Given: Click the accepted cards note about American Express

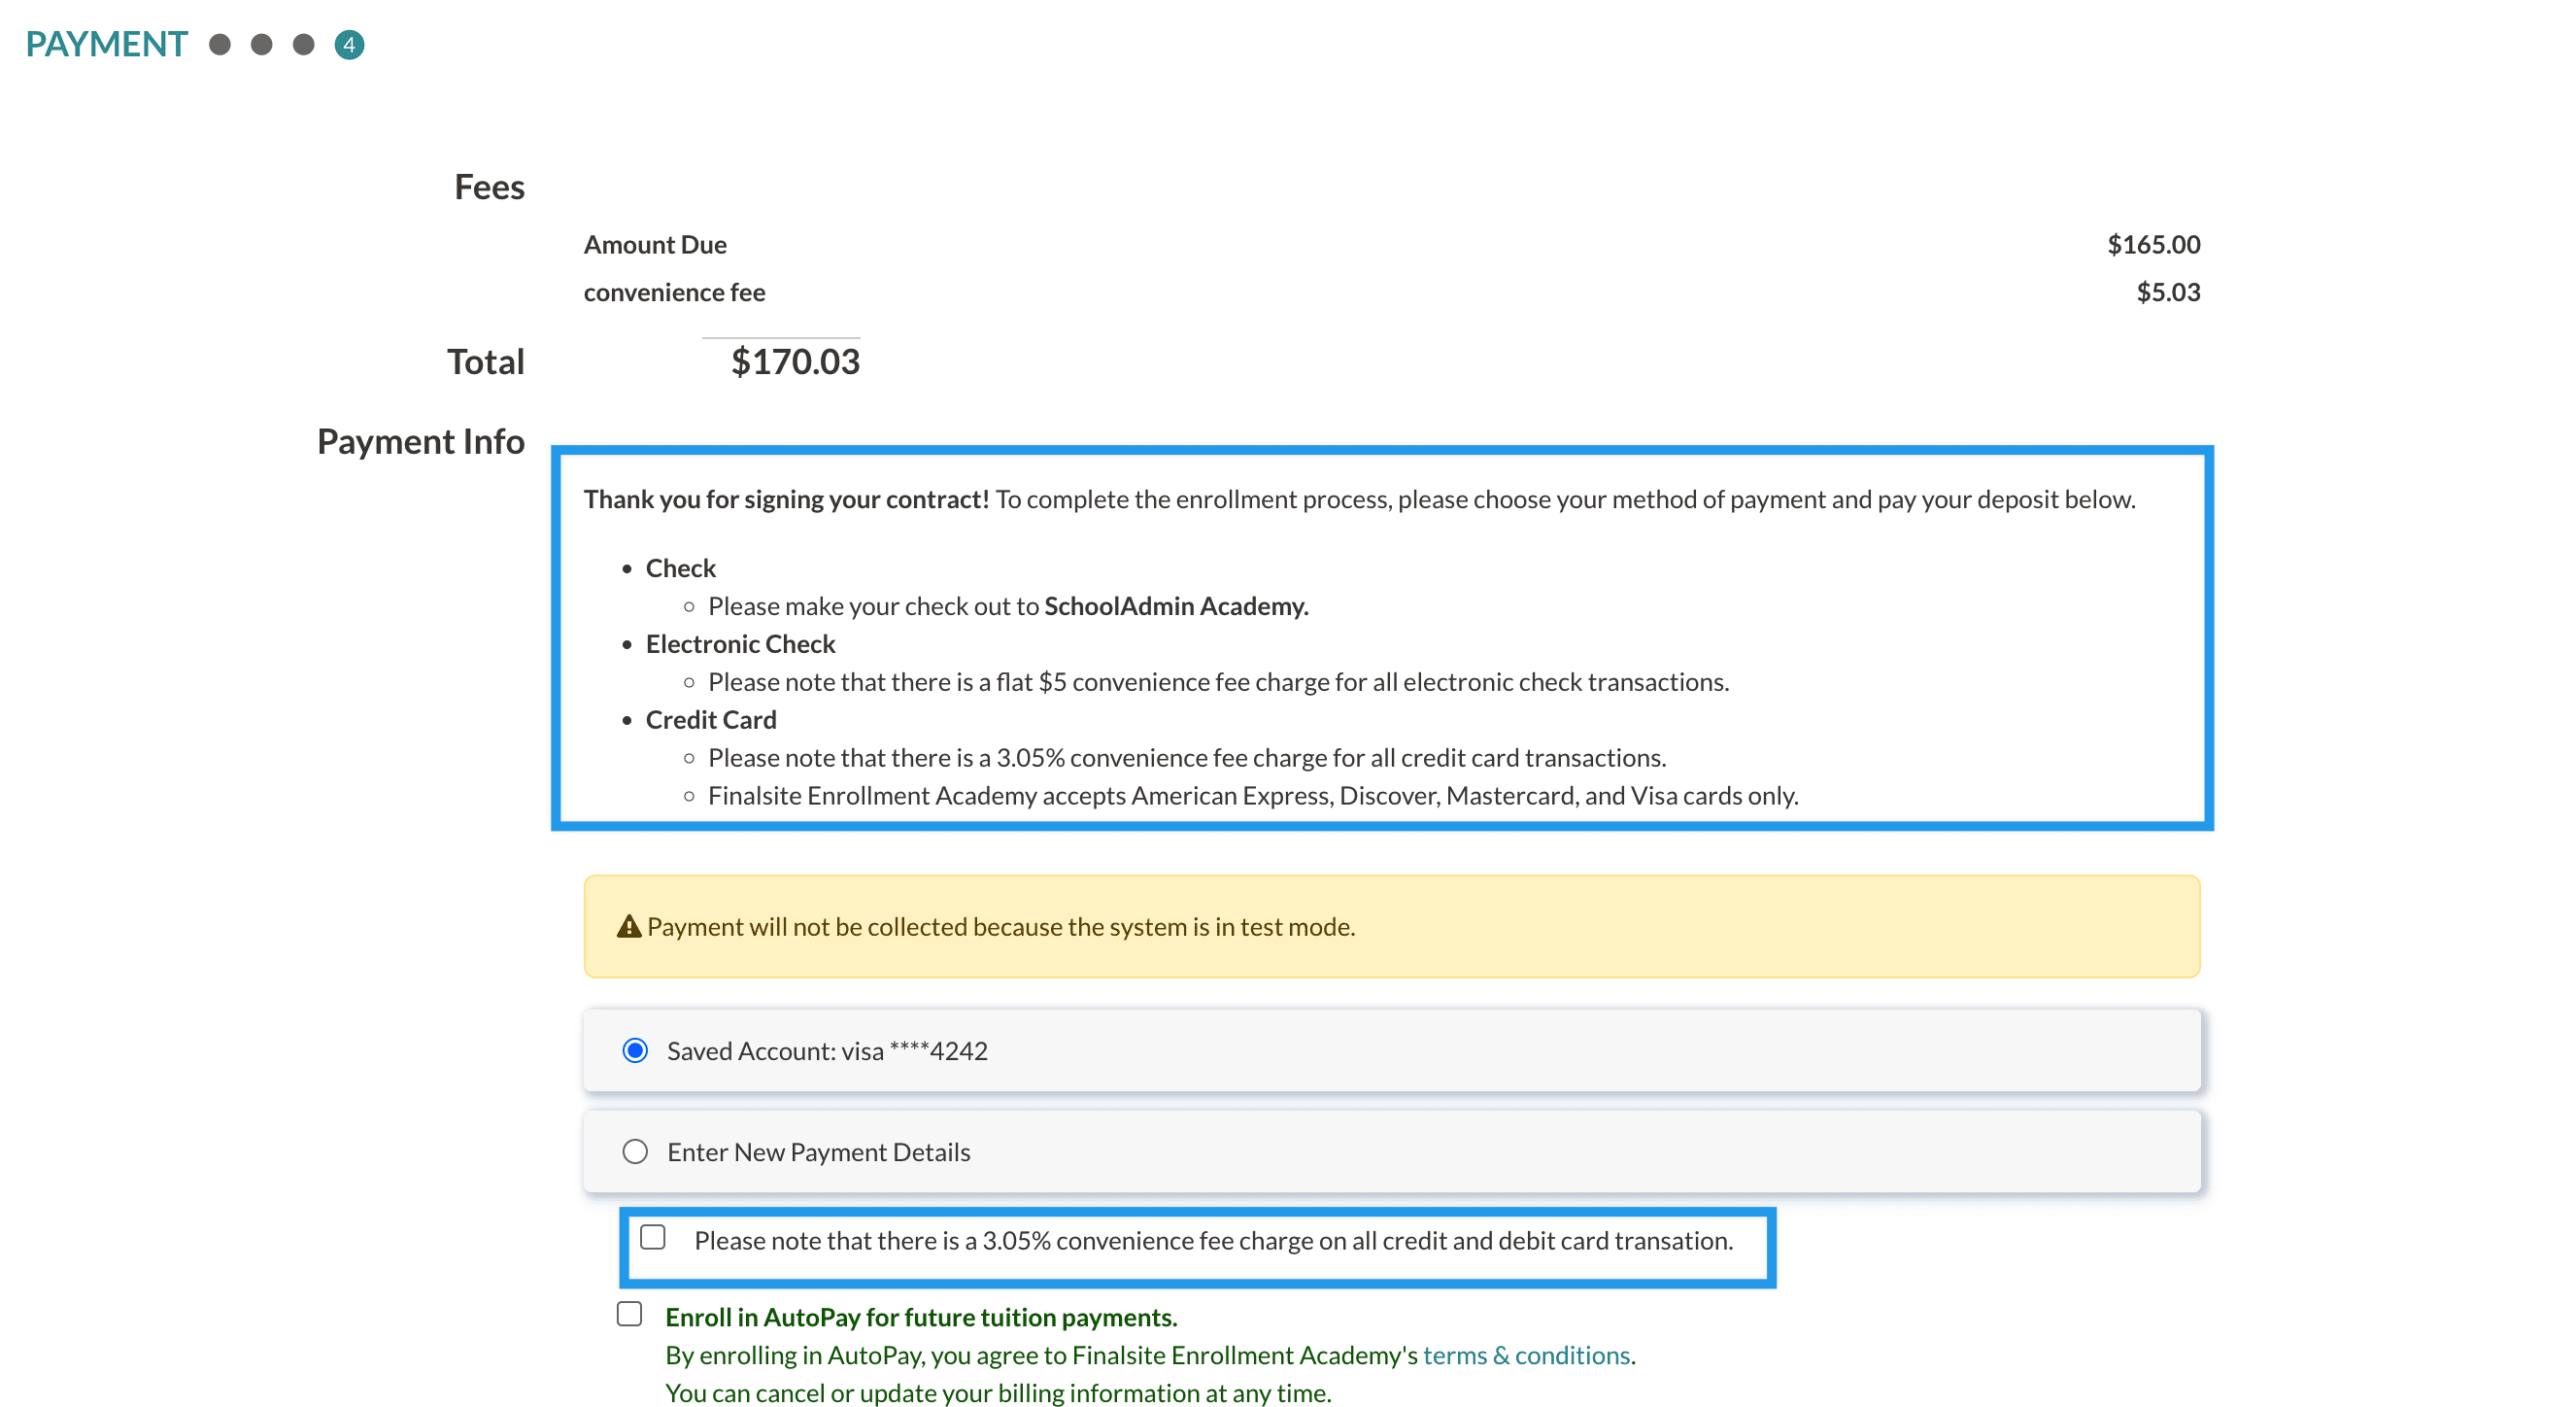Looking at the screenshot, I should click(1253, 796).
